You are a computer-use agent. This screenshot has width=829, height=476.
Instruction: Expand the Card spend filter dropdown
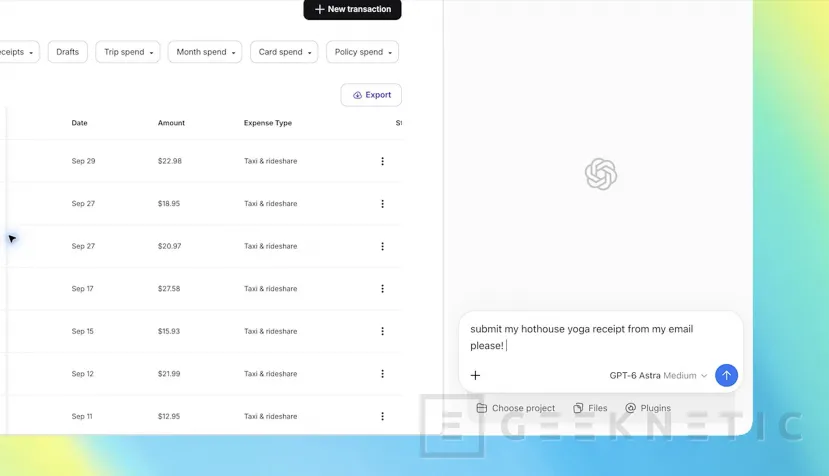pyautogui.click(x=284, y=52)
